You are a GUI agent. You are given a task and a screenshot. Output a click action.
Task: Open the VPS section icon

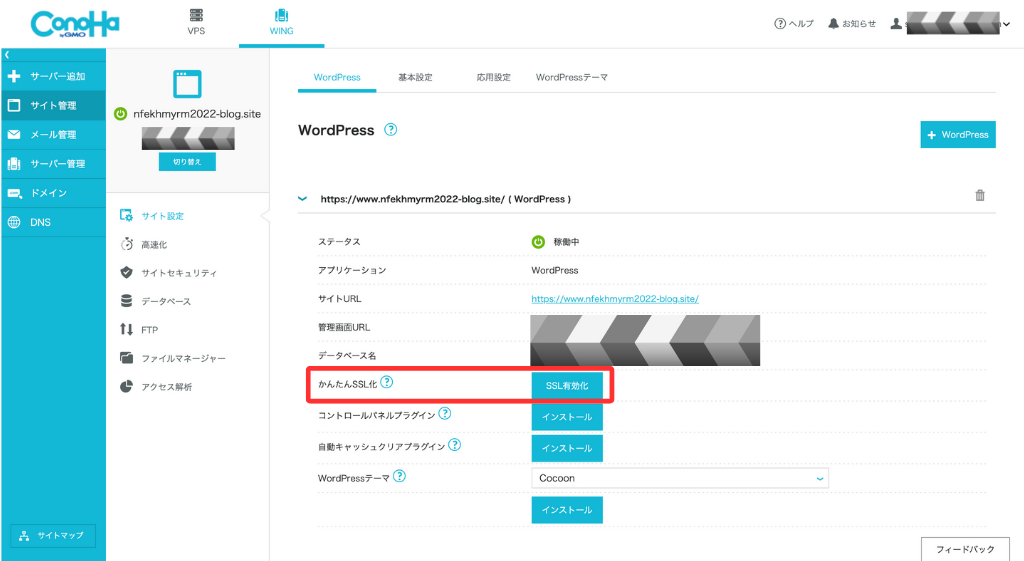point(196,15)
